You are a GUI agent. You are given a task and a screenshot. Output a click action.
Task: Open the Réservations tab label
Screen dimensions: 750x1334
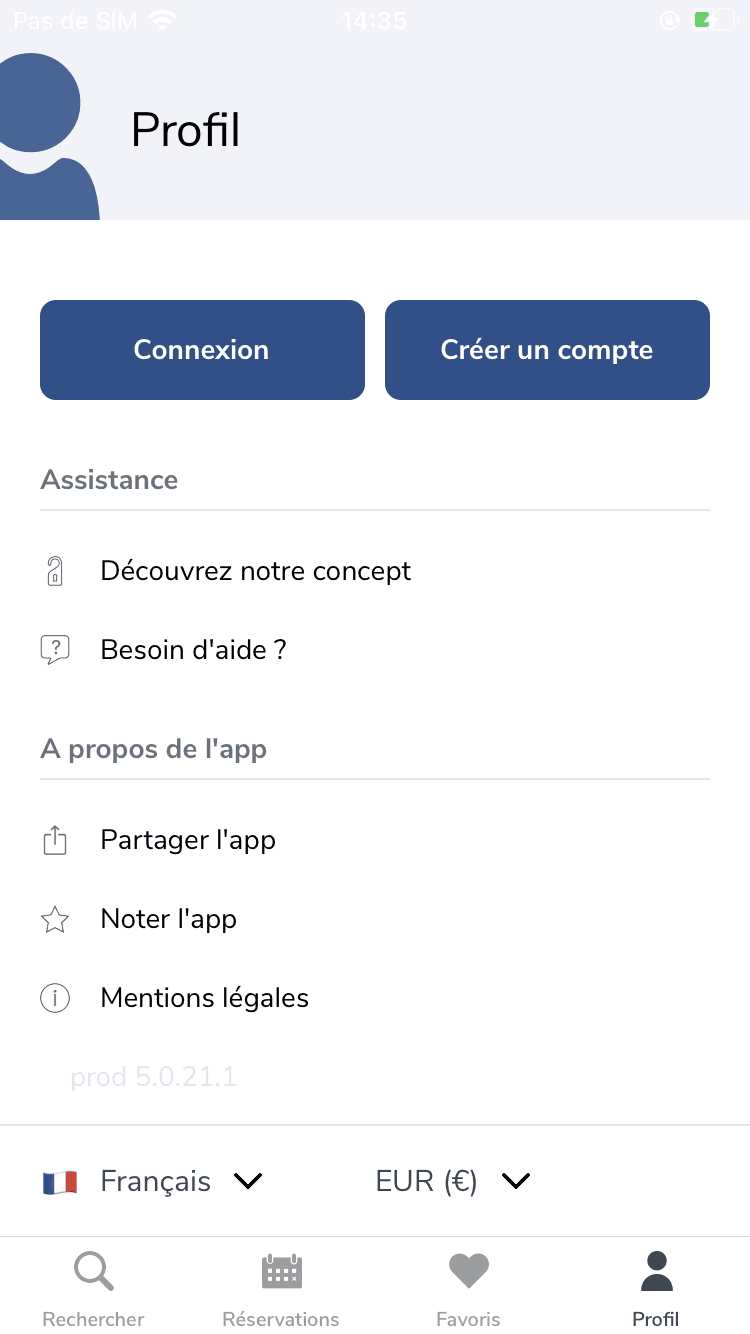click(281, 1319)
